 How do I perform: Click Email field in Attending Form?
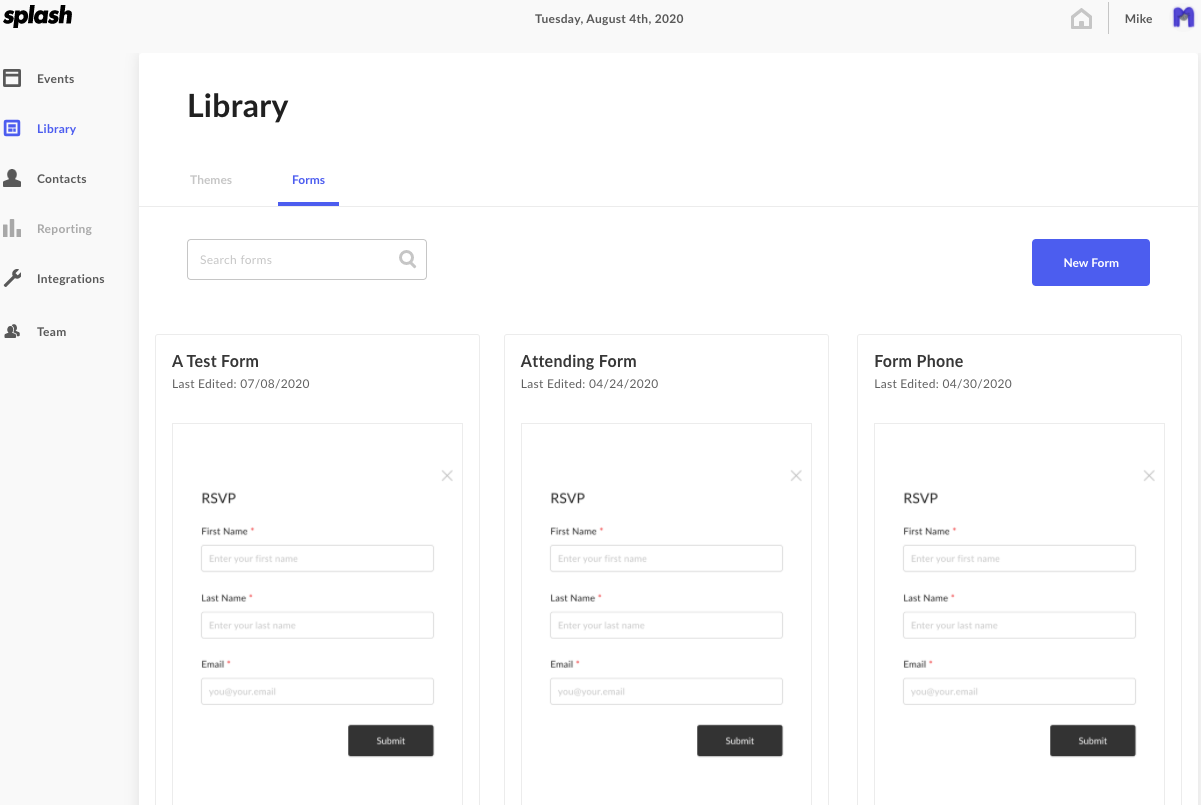point(666,691)
